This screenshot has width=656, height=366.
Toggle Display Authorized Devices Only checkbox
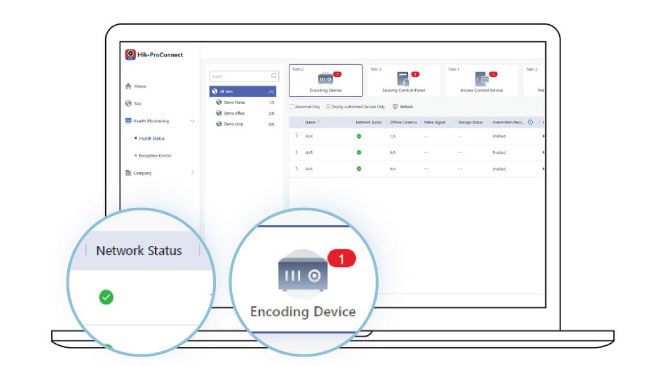point(328,107)
